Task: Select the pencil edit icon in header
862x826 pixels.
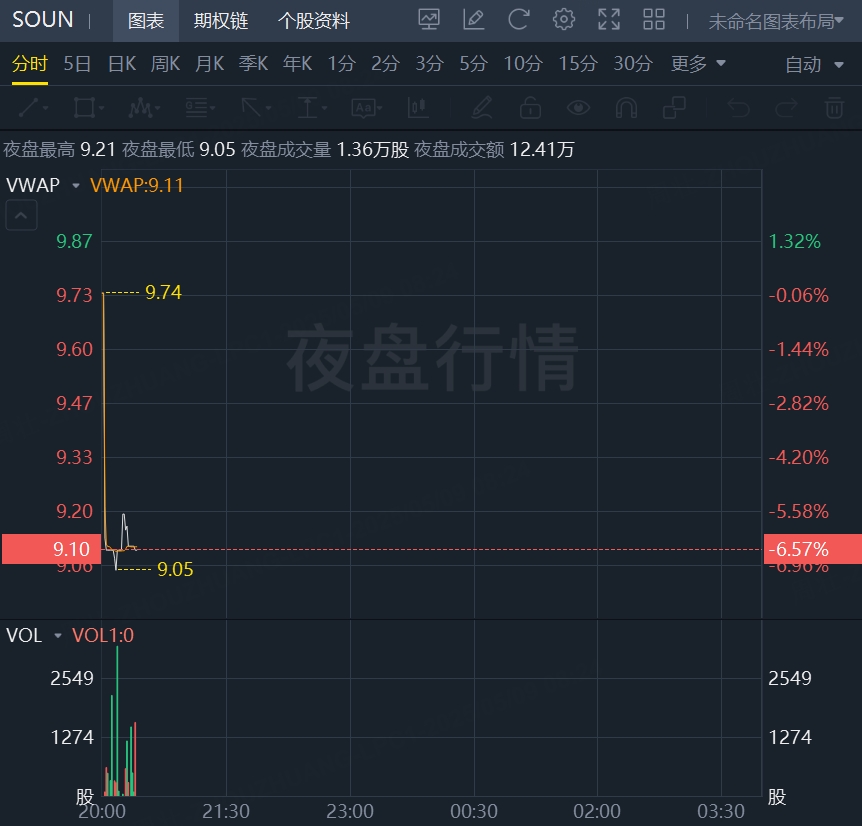Action: 473,20
